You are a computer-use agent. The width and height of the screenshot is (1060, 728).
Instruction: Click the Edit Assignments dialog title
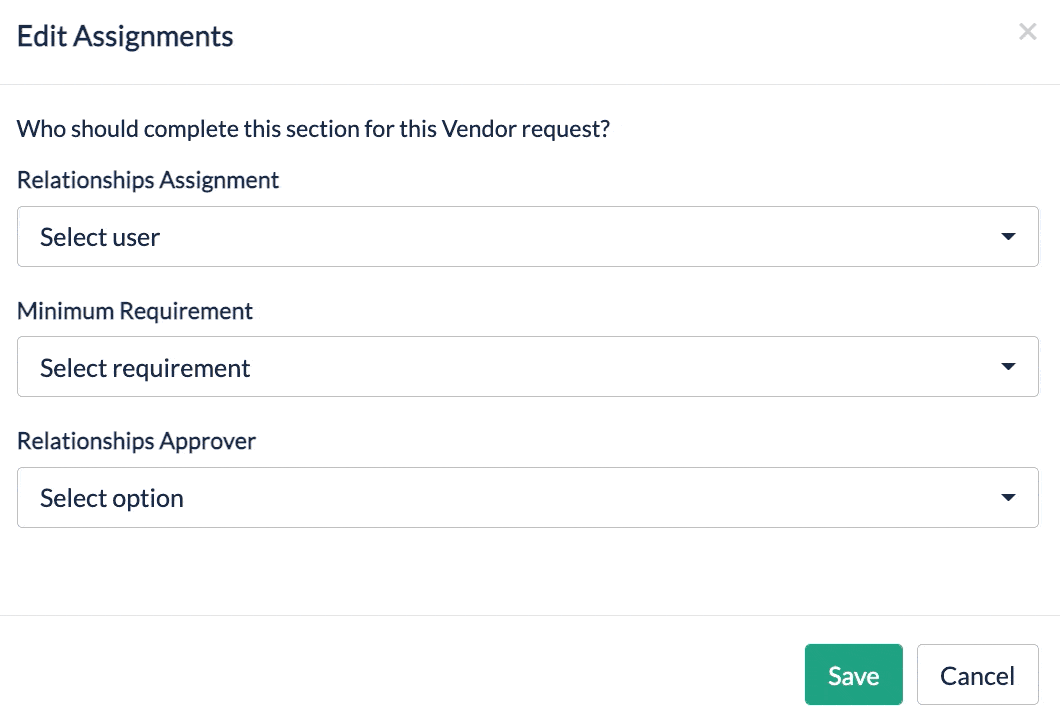coord(125,37)
